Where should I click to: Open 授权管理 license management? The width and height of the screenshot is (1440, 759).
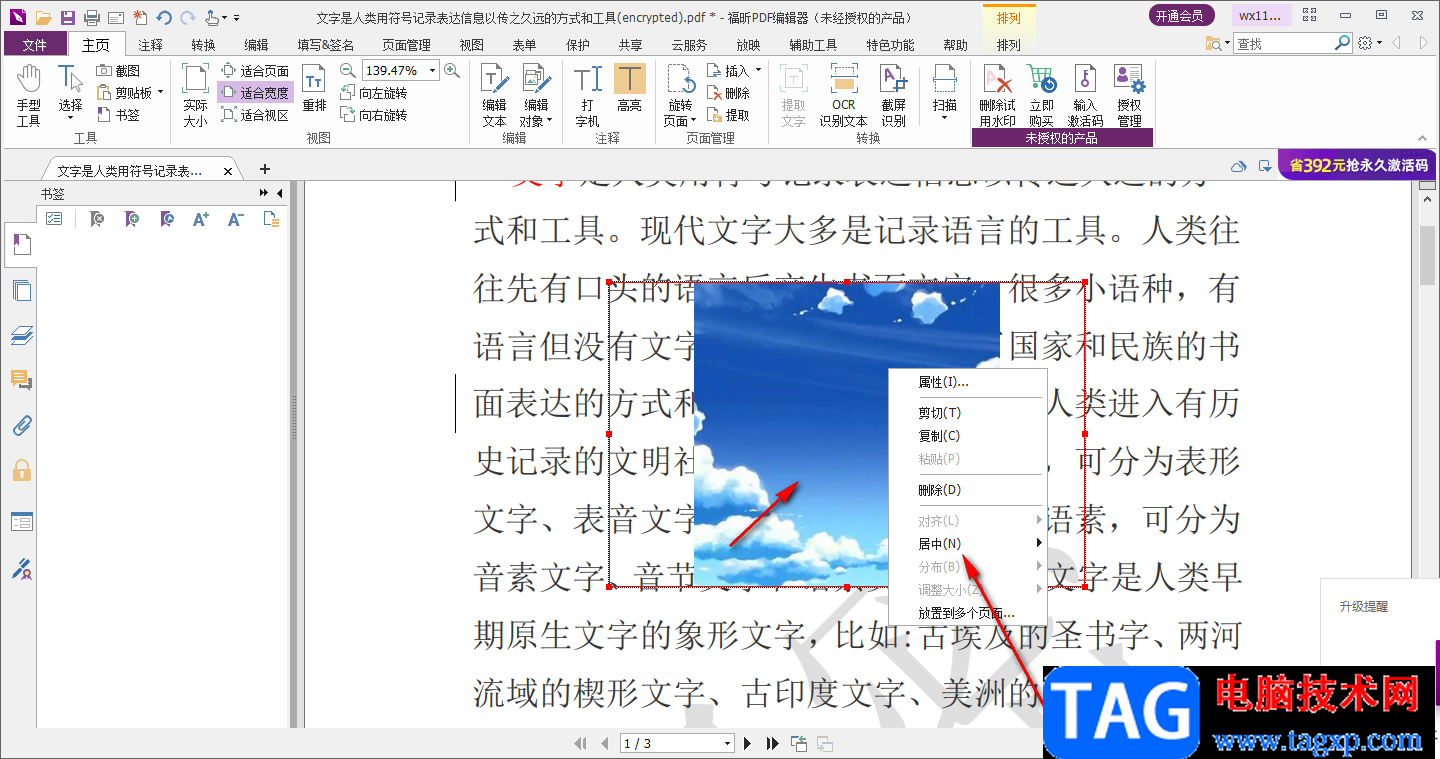coord(1129,96)
